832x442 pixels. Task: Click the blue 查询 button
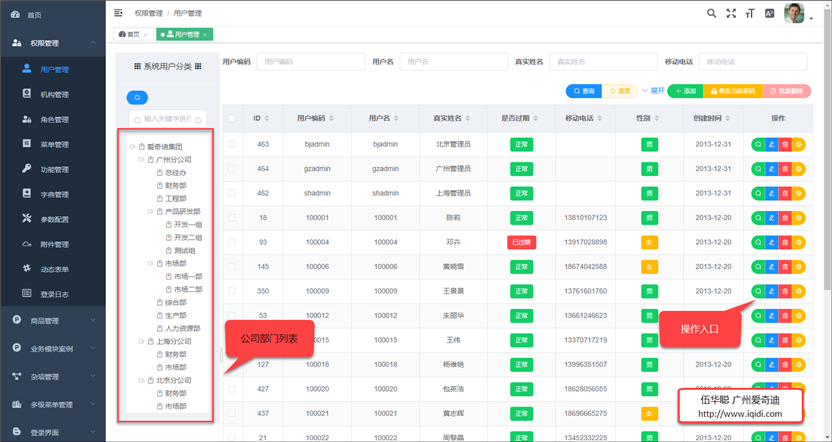[582, 91]
